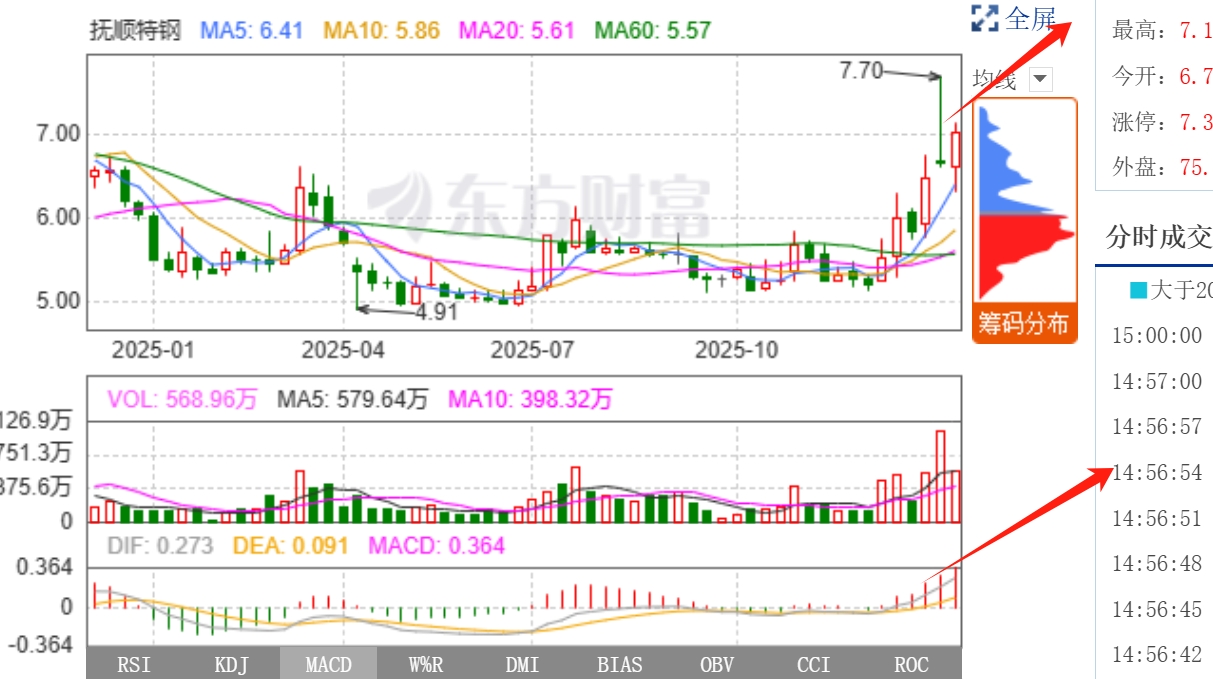
Task: Click the 2025-10 date axis label
Action: [736, 350]
